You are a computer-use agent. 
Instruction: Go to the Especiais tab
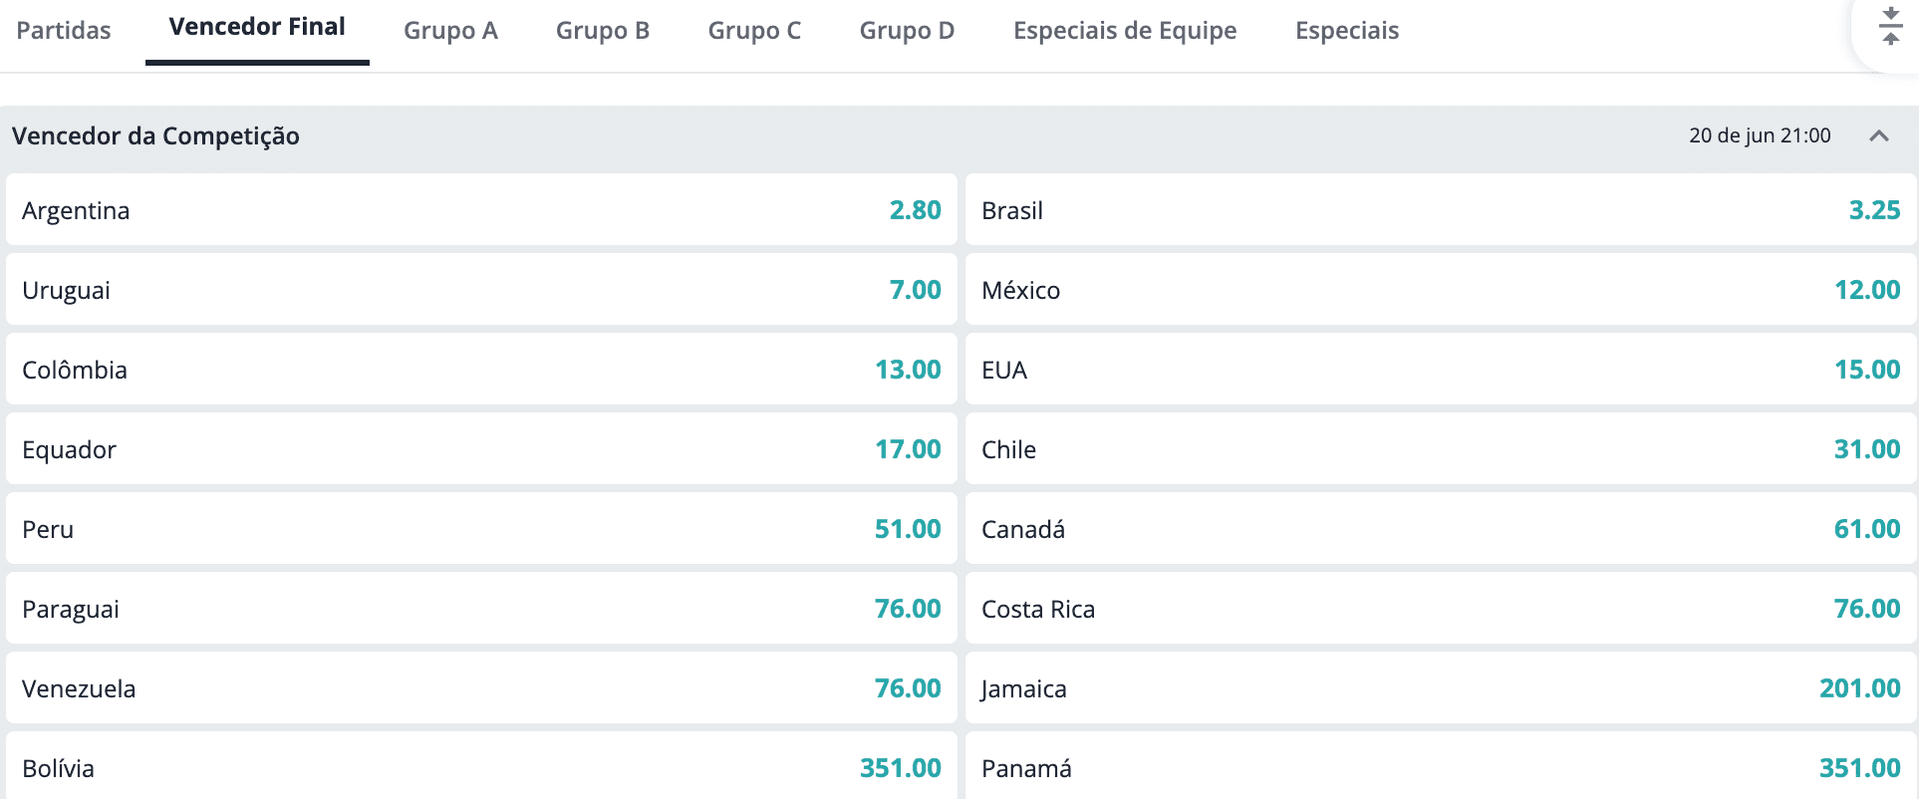pyautogui.click(x=1347, y=30)
